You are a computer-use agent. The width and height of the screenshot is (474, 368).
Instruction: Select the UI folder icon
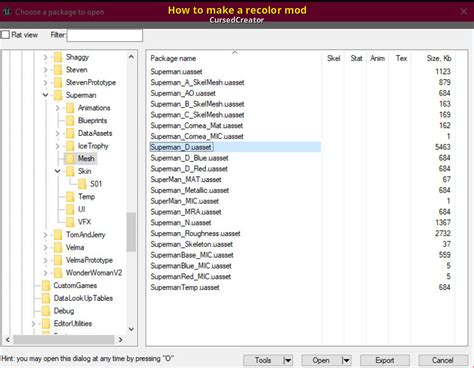click(70, 209)
